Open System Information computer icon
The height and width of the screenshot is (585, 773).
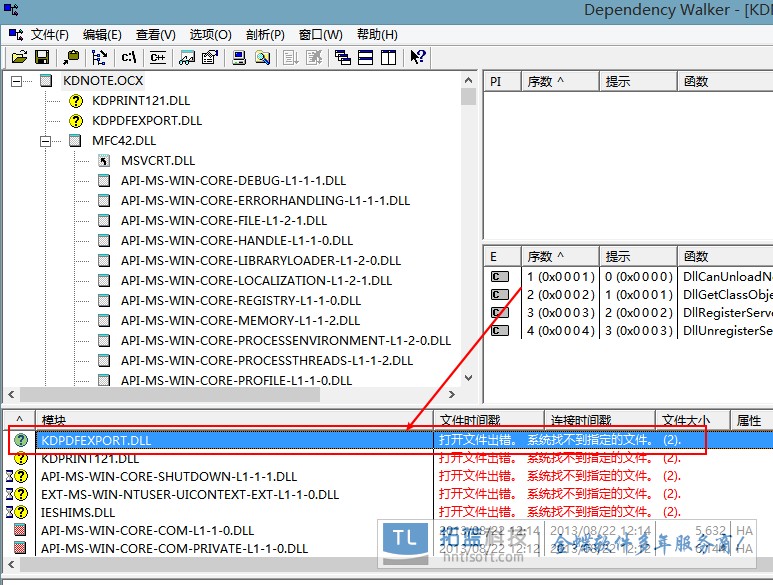click(239, 57)
